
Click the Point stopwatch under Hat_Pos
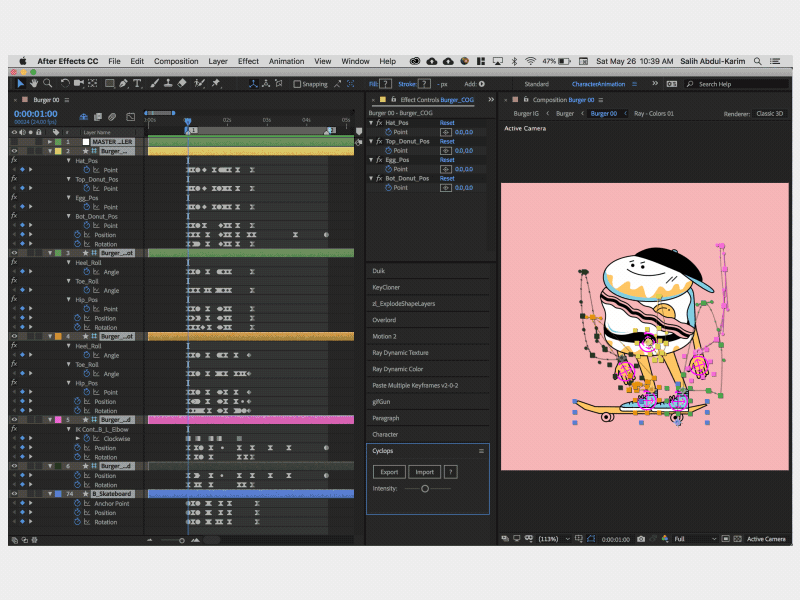coord(387,132)
